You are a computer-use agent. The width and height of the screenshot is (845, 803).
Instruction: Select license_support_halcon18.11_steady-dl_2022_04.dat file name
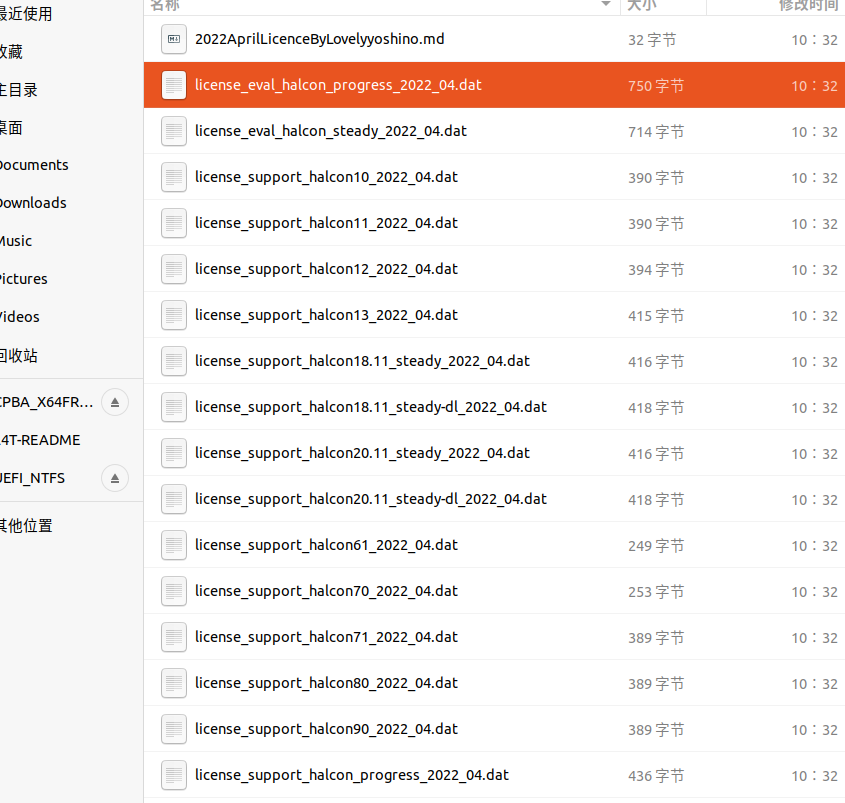pos(371,407)
